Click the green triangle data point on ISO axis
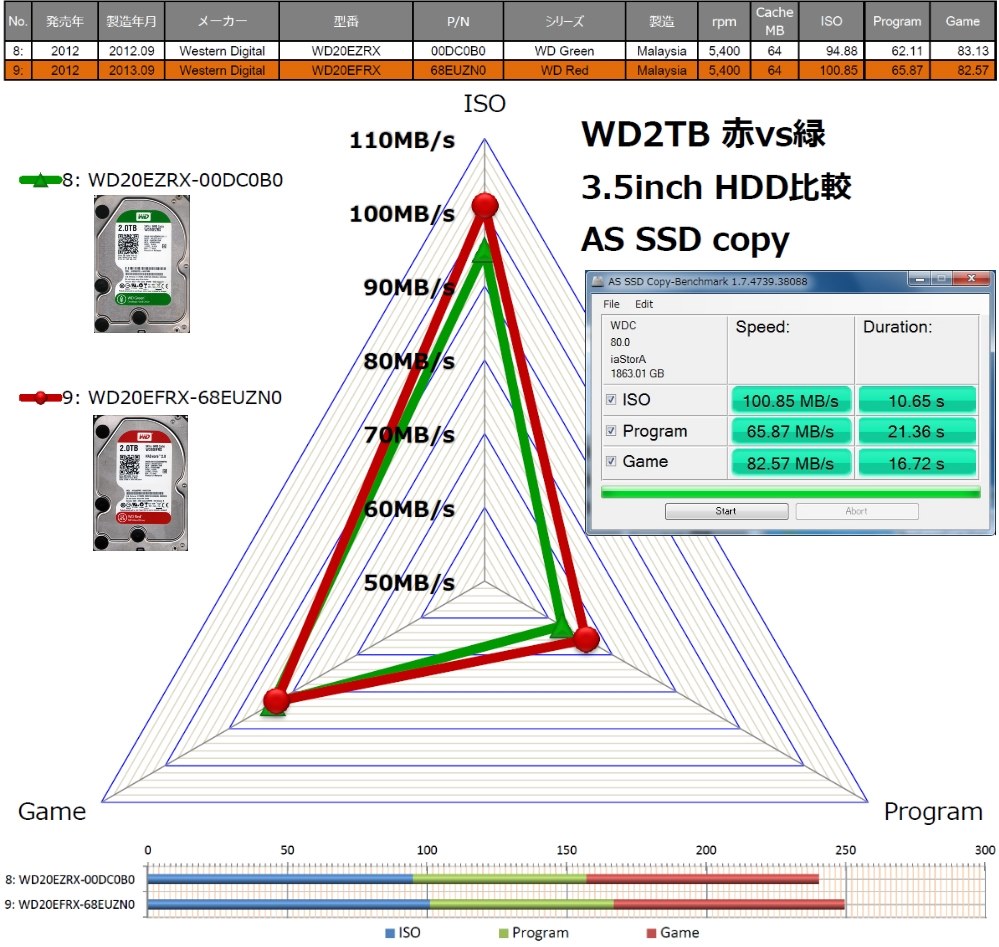This screenshot has height=947, width=999. point(484,252)
